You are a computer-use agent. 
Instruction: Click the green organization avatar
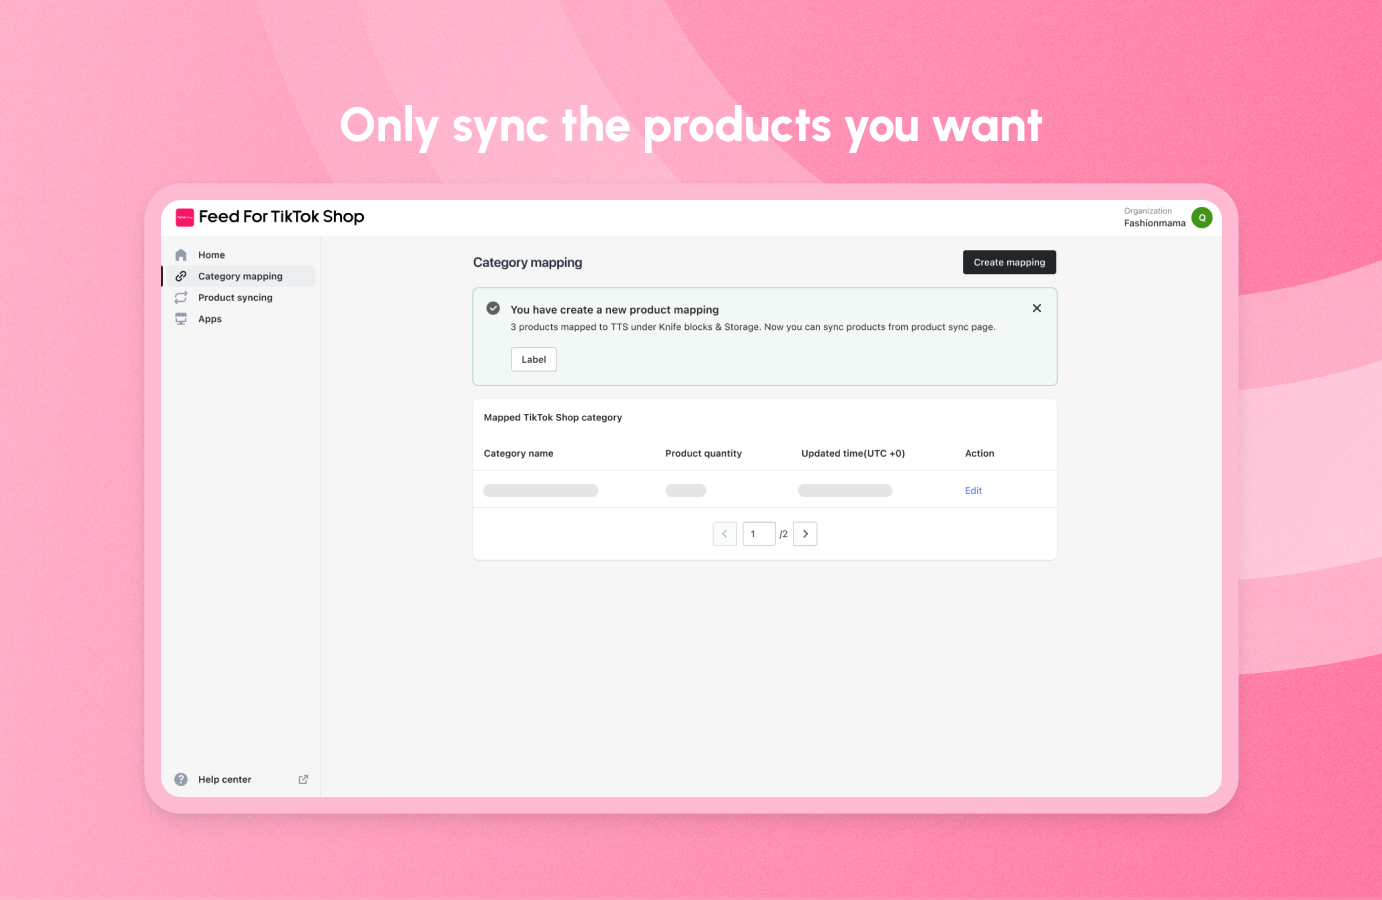coord(1202,217)
